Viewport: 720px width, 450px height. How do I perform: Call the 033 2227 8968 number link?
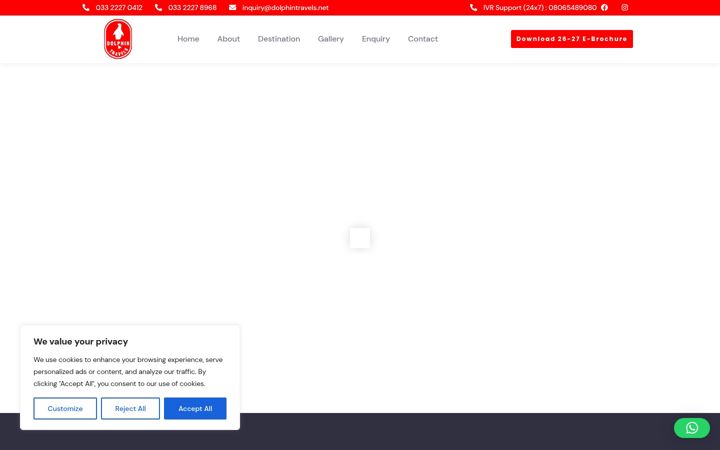tap(192, 7)
